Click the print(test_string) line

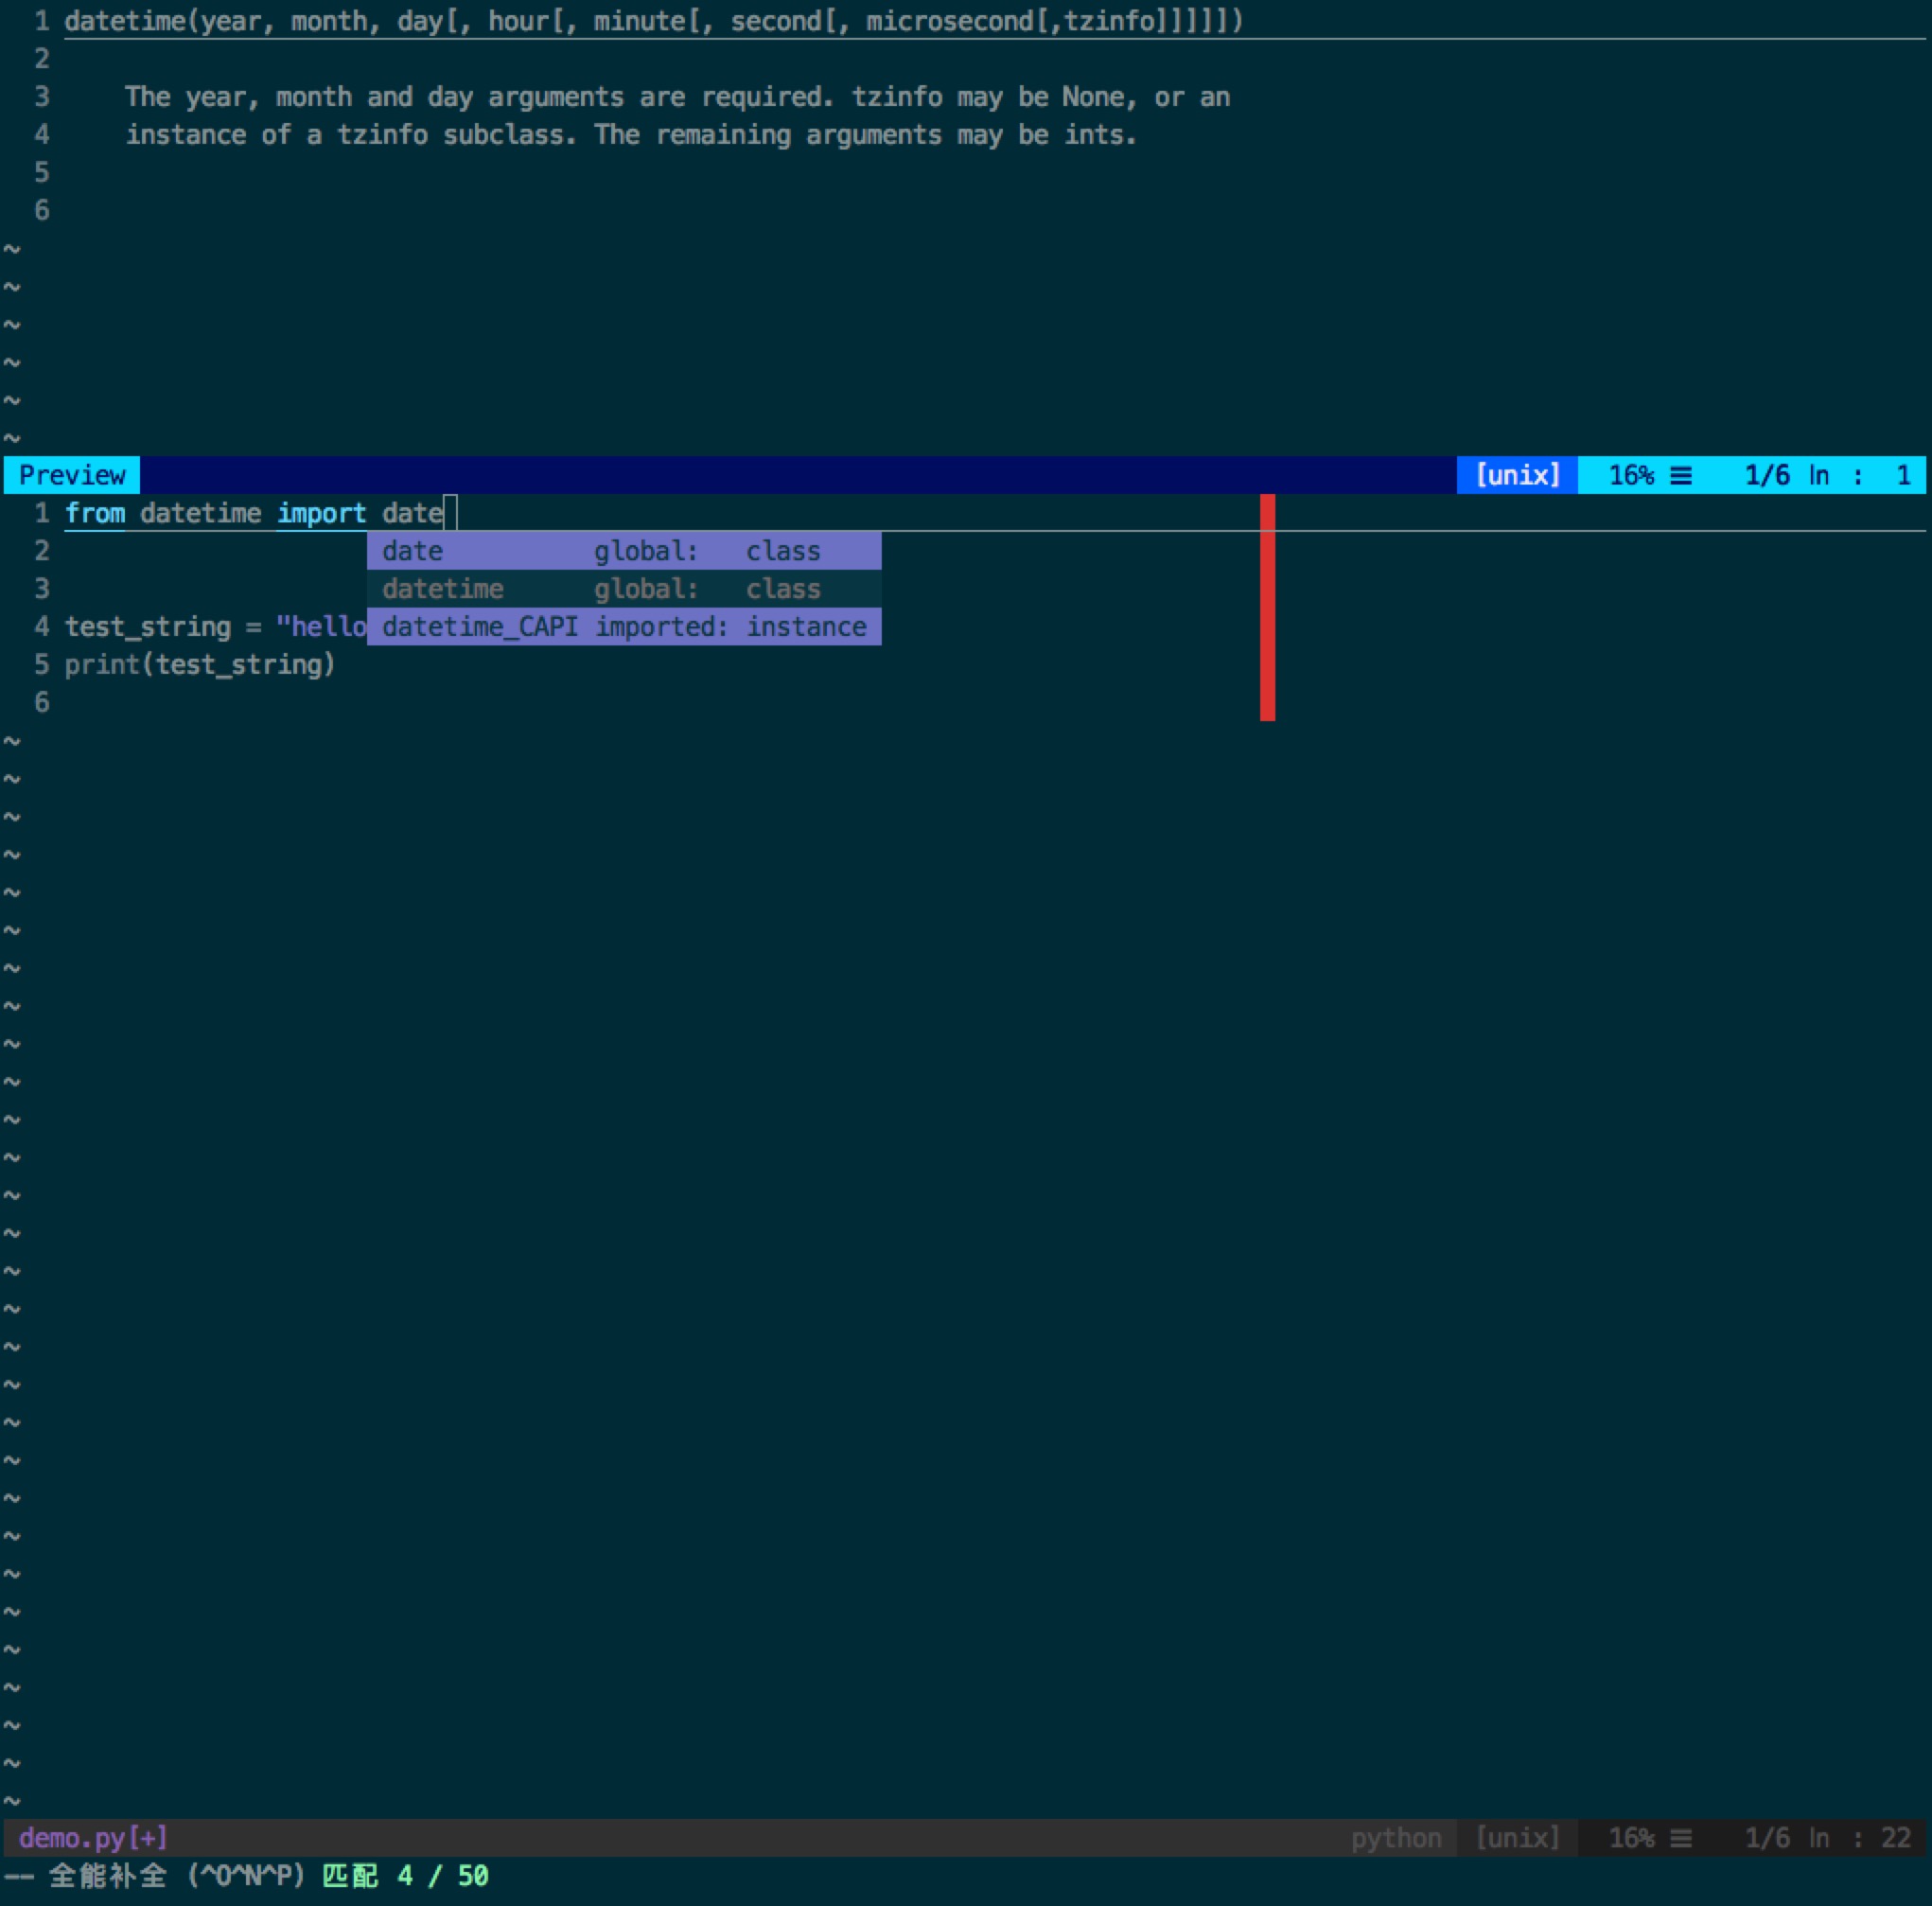[x=200, y=665]
